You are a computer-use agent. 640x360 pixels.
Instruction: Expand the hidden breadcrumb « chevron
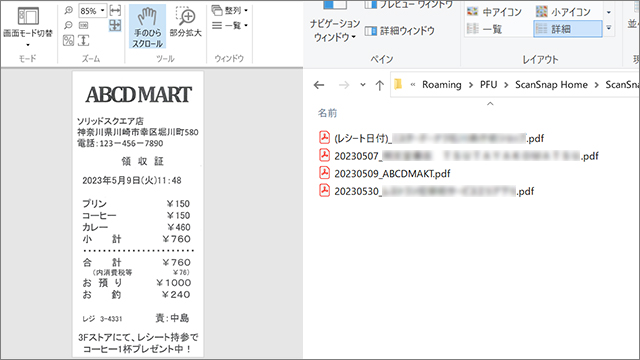pos(413,85)
